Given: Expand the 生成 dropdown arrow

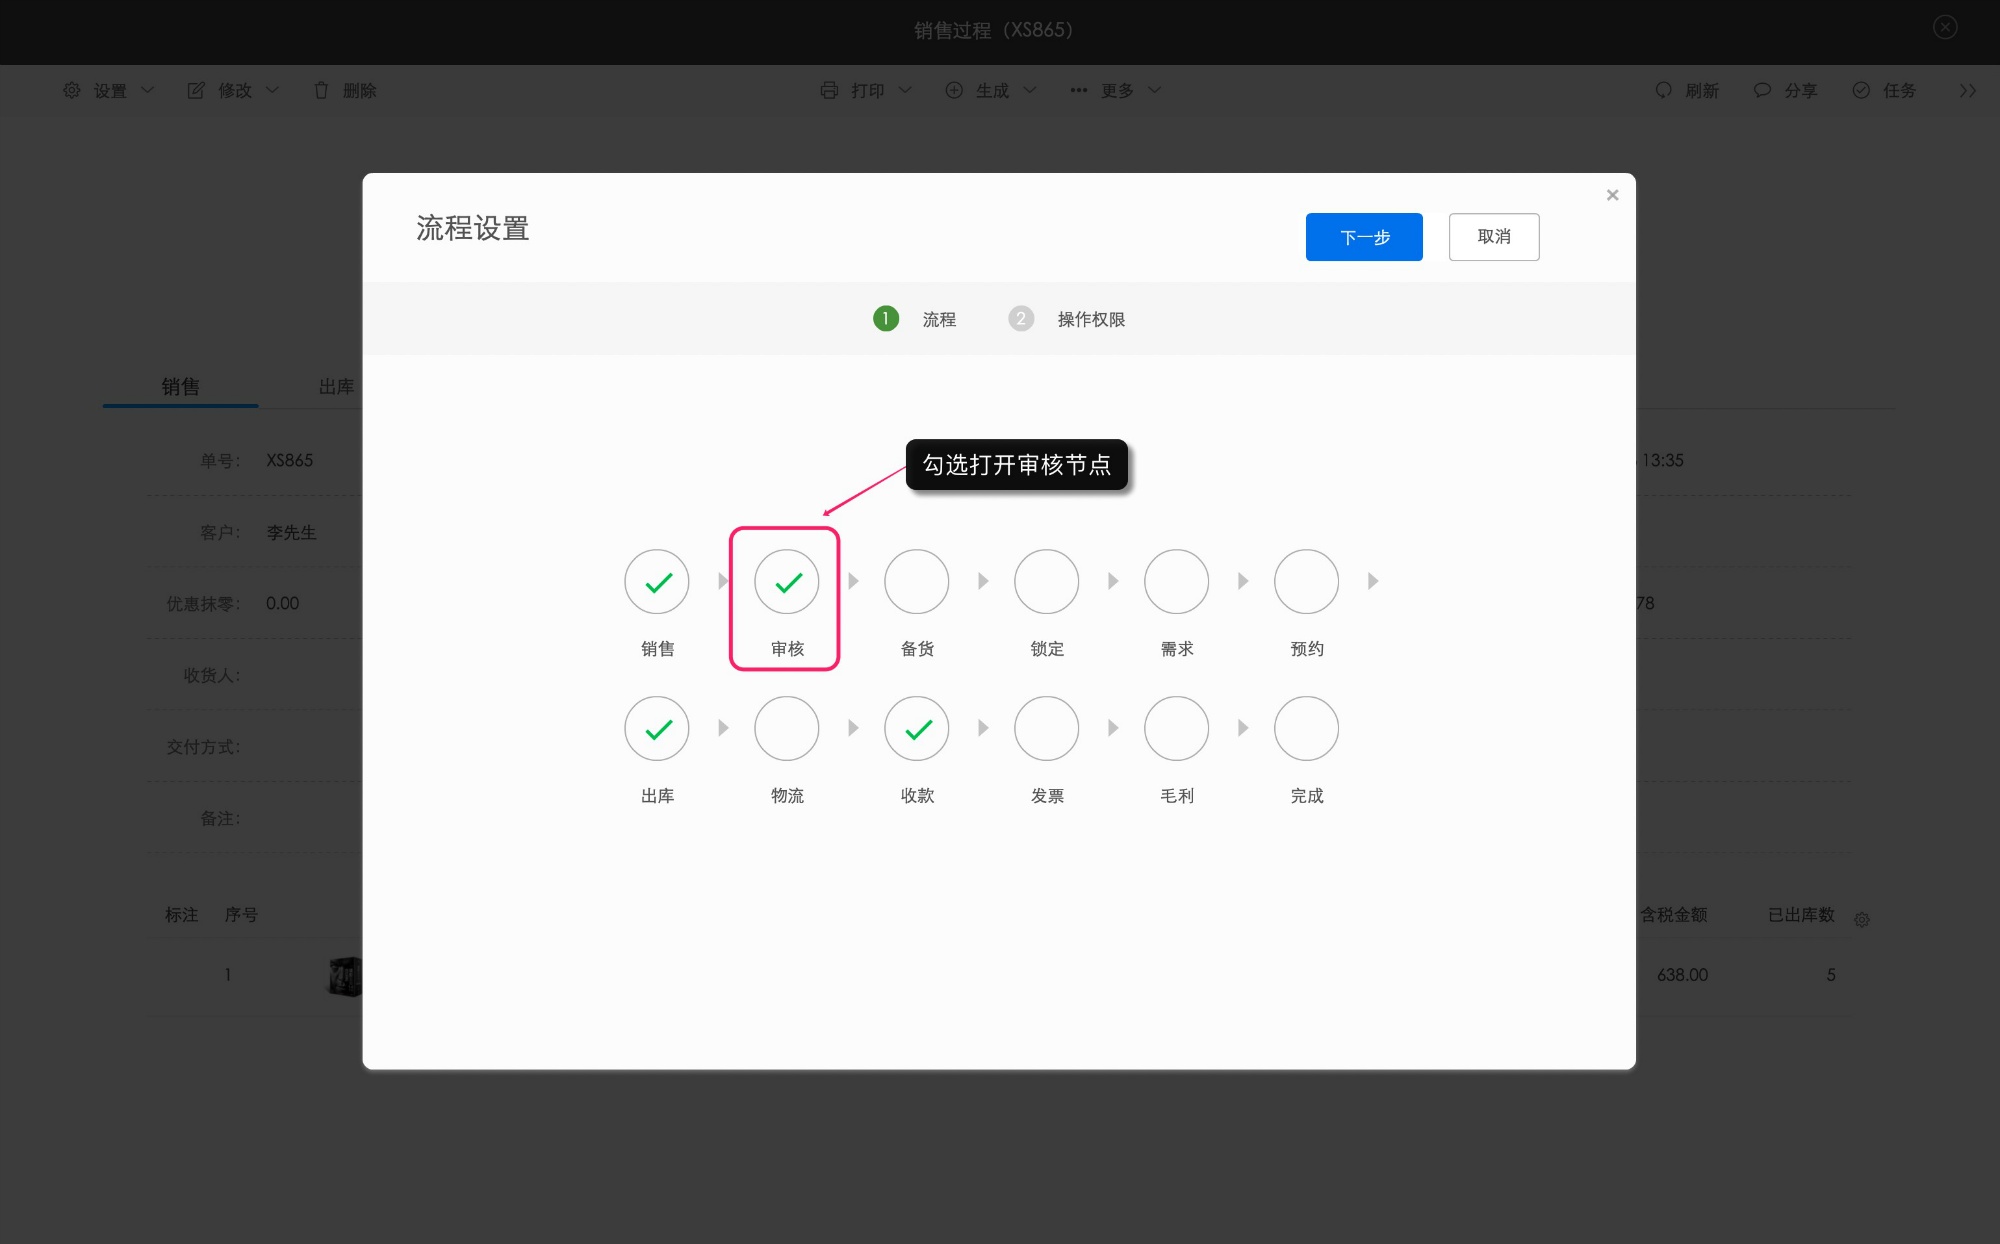Looking at the screenshot, I should coord(1031,90).
